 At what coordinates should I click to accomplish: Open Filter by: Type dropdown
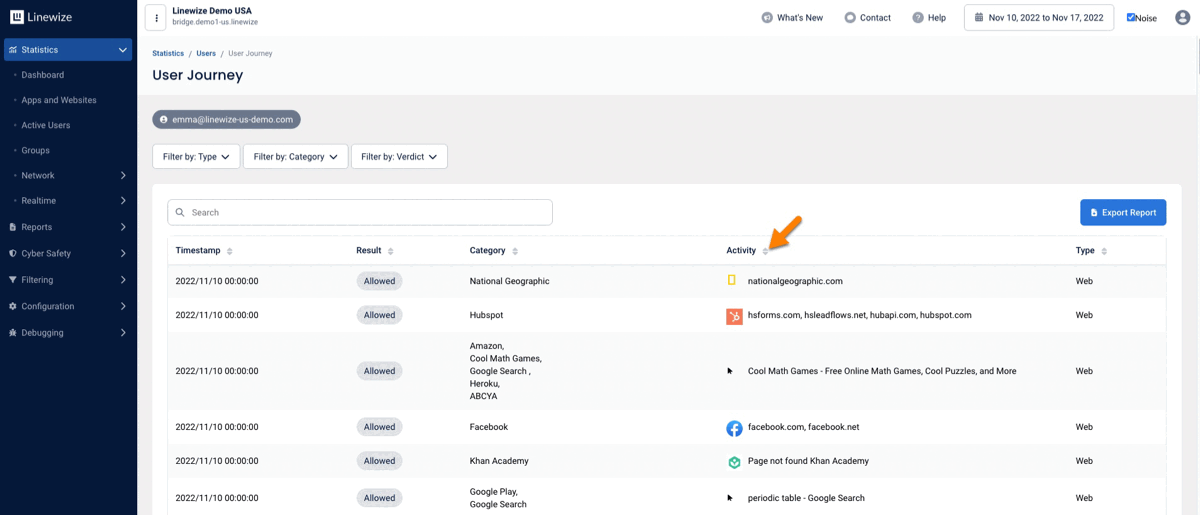click(196, 157)
